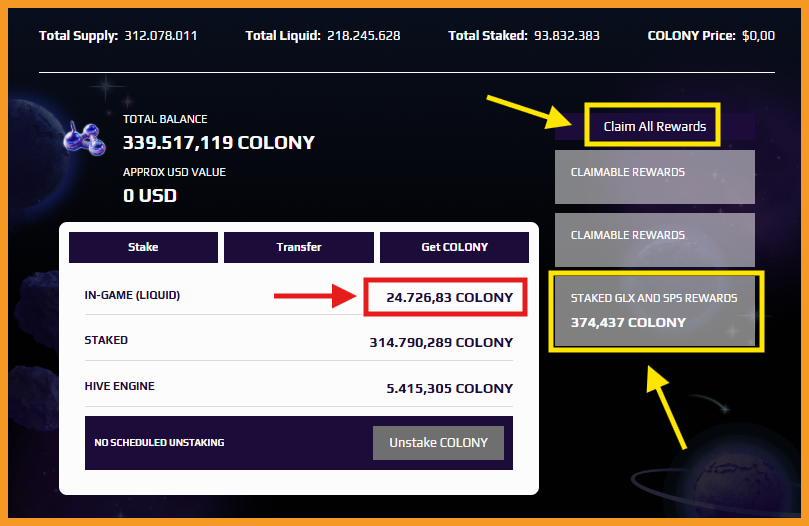The image size is (809, 526).
Task: Click the In-Game (Liquid) row label
Action: [x=132, y=295]
